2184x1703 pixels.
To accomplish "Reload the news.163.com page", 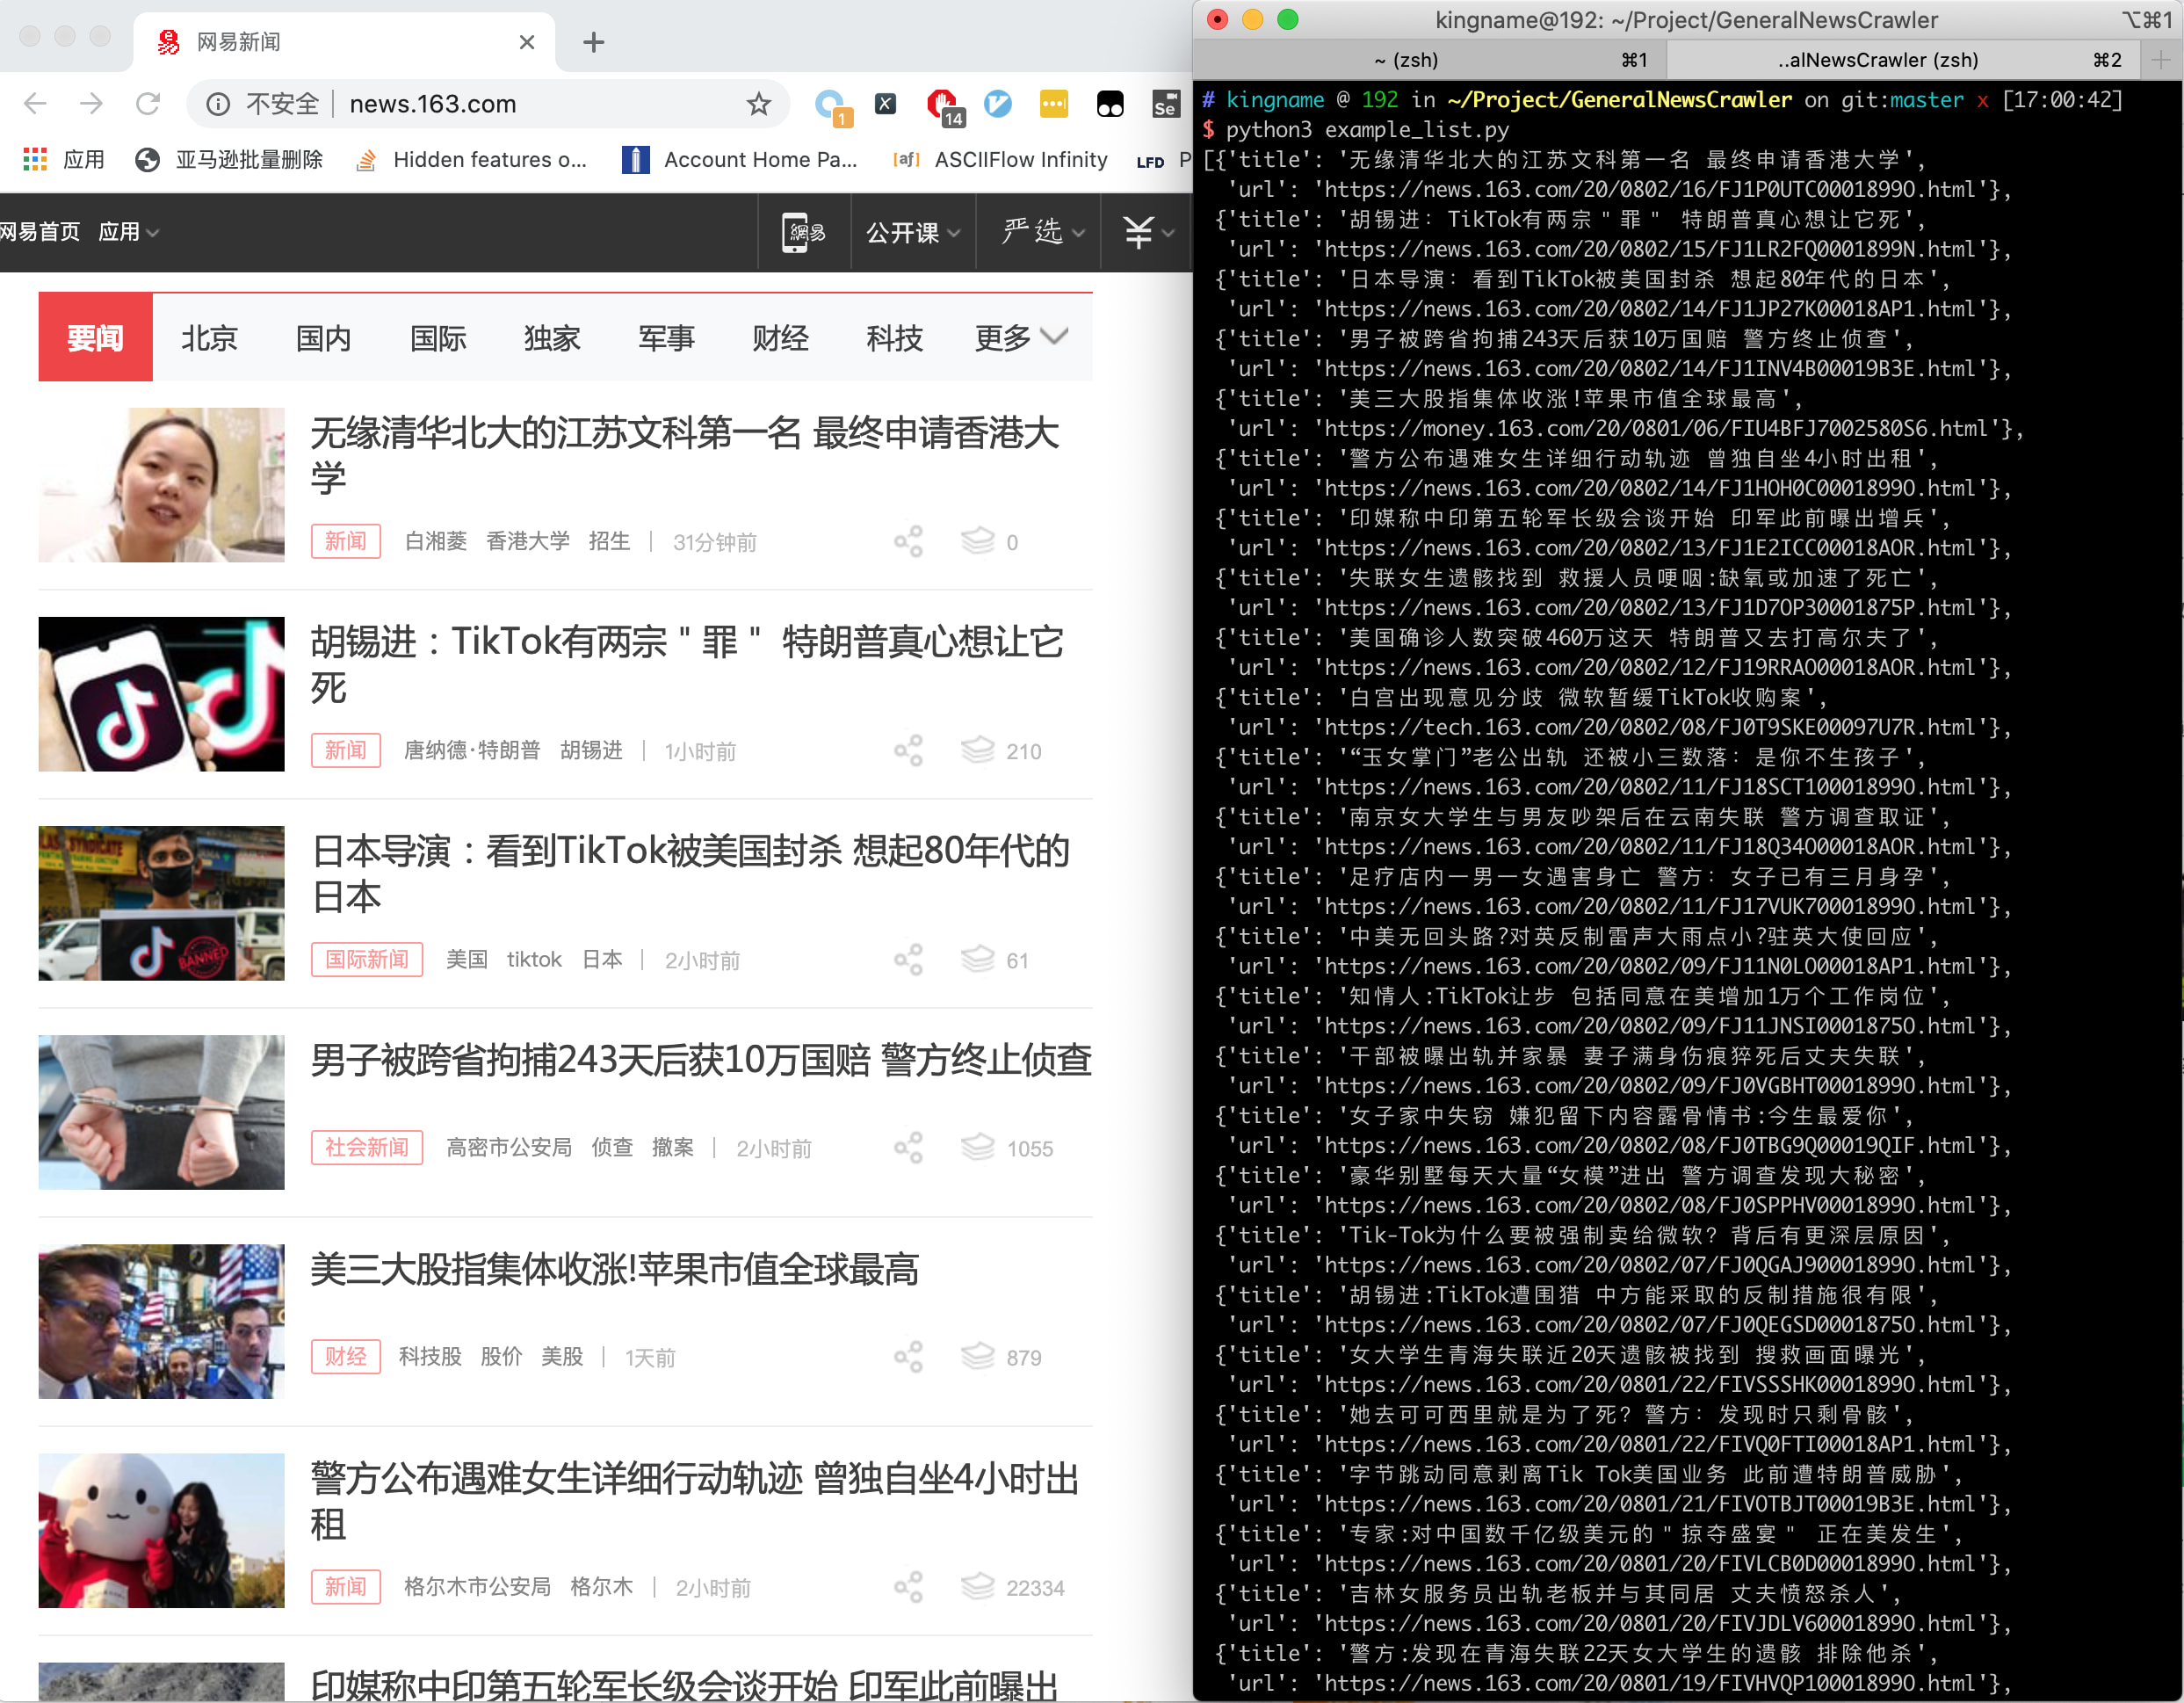I will click(148, 104).
